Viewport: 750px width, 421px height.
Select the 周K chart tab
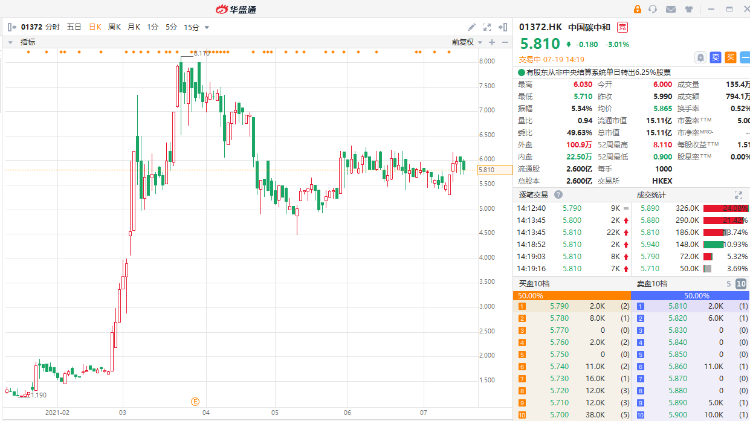114,27
